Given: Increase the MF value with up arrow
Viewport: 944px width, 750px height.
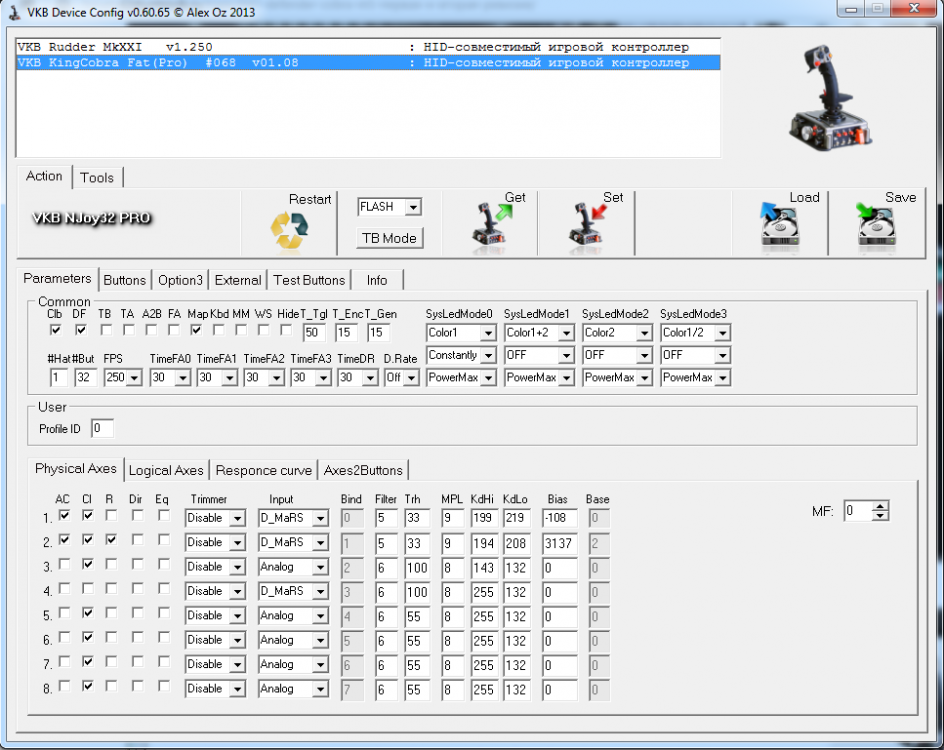Looking at the screenshot, I should click(x=880, y=506).
